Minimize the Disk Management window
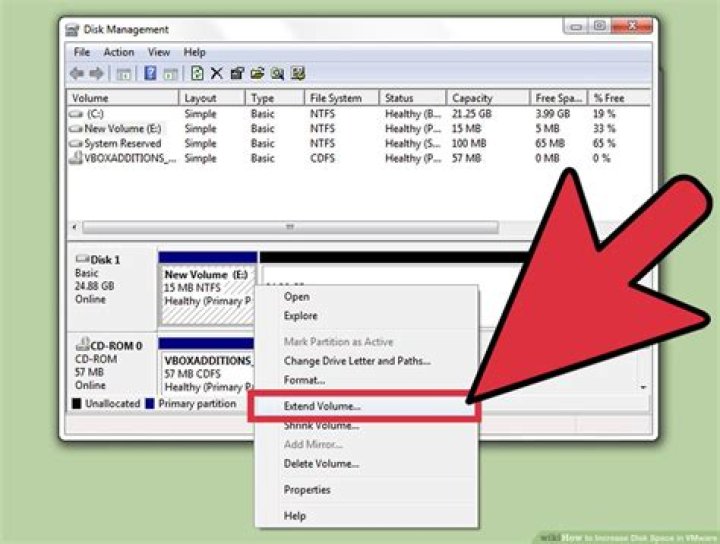720x544 pixels. point(576,27)
